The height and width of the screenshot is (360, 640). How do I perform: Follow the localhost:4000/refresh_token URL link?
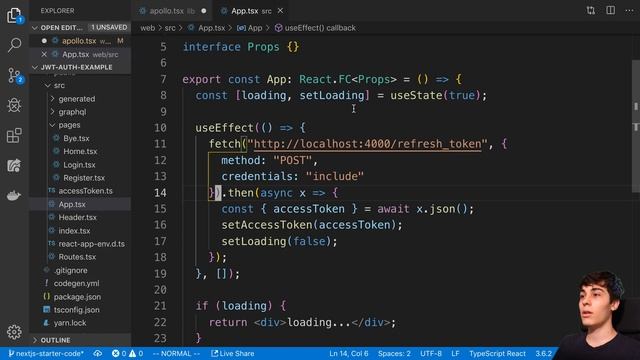pos(367,144)
